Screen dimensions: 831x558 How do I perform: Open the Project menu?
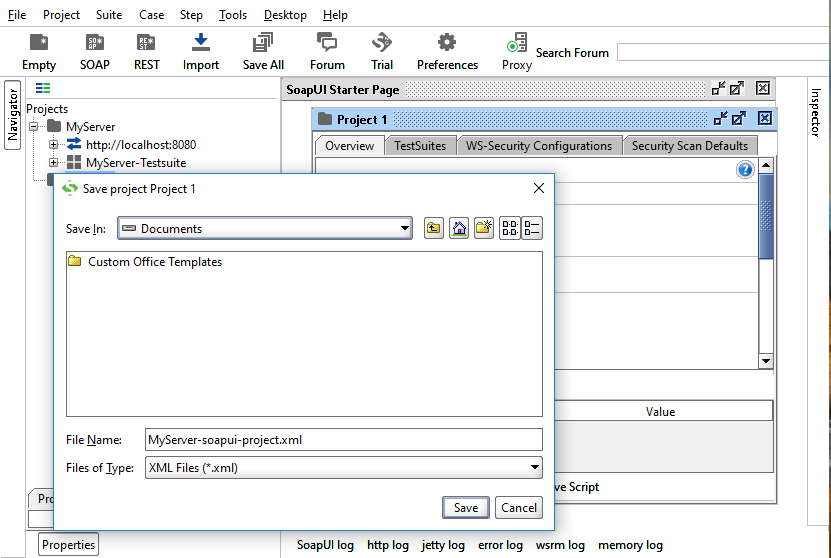coord(61,15)
